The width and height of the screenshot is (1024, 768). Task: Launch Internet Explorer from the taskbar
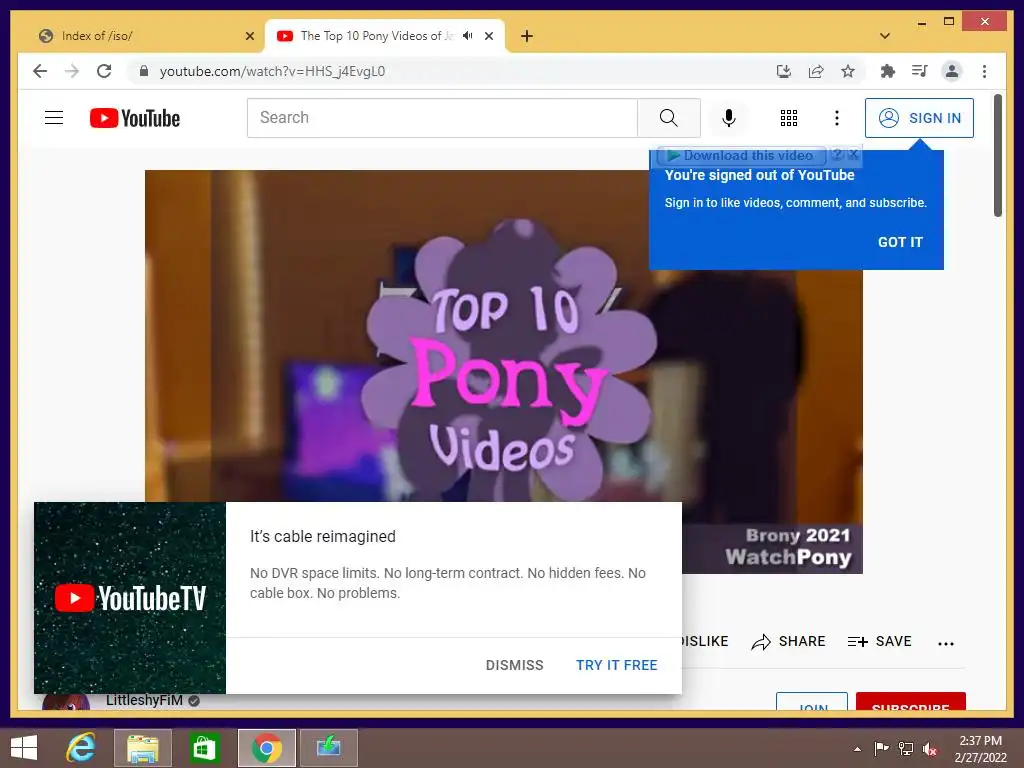tap(81, 748)
